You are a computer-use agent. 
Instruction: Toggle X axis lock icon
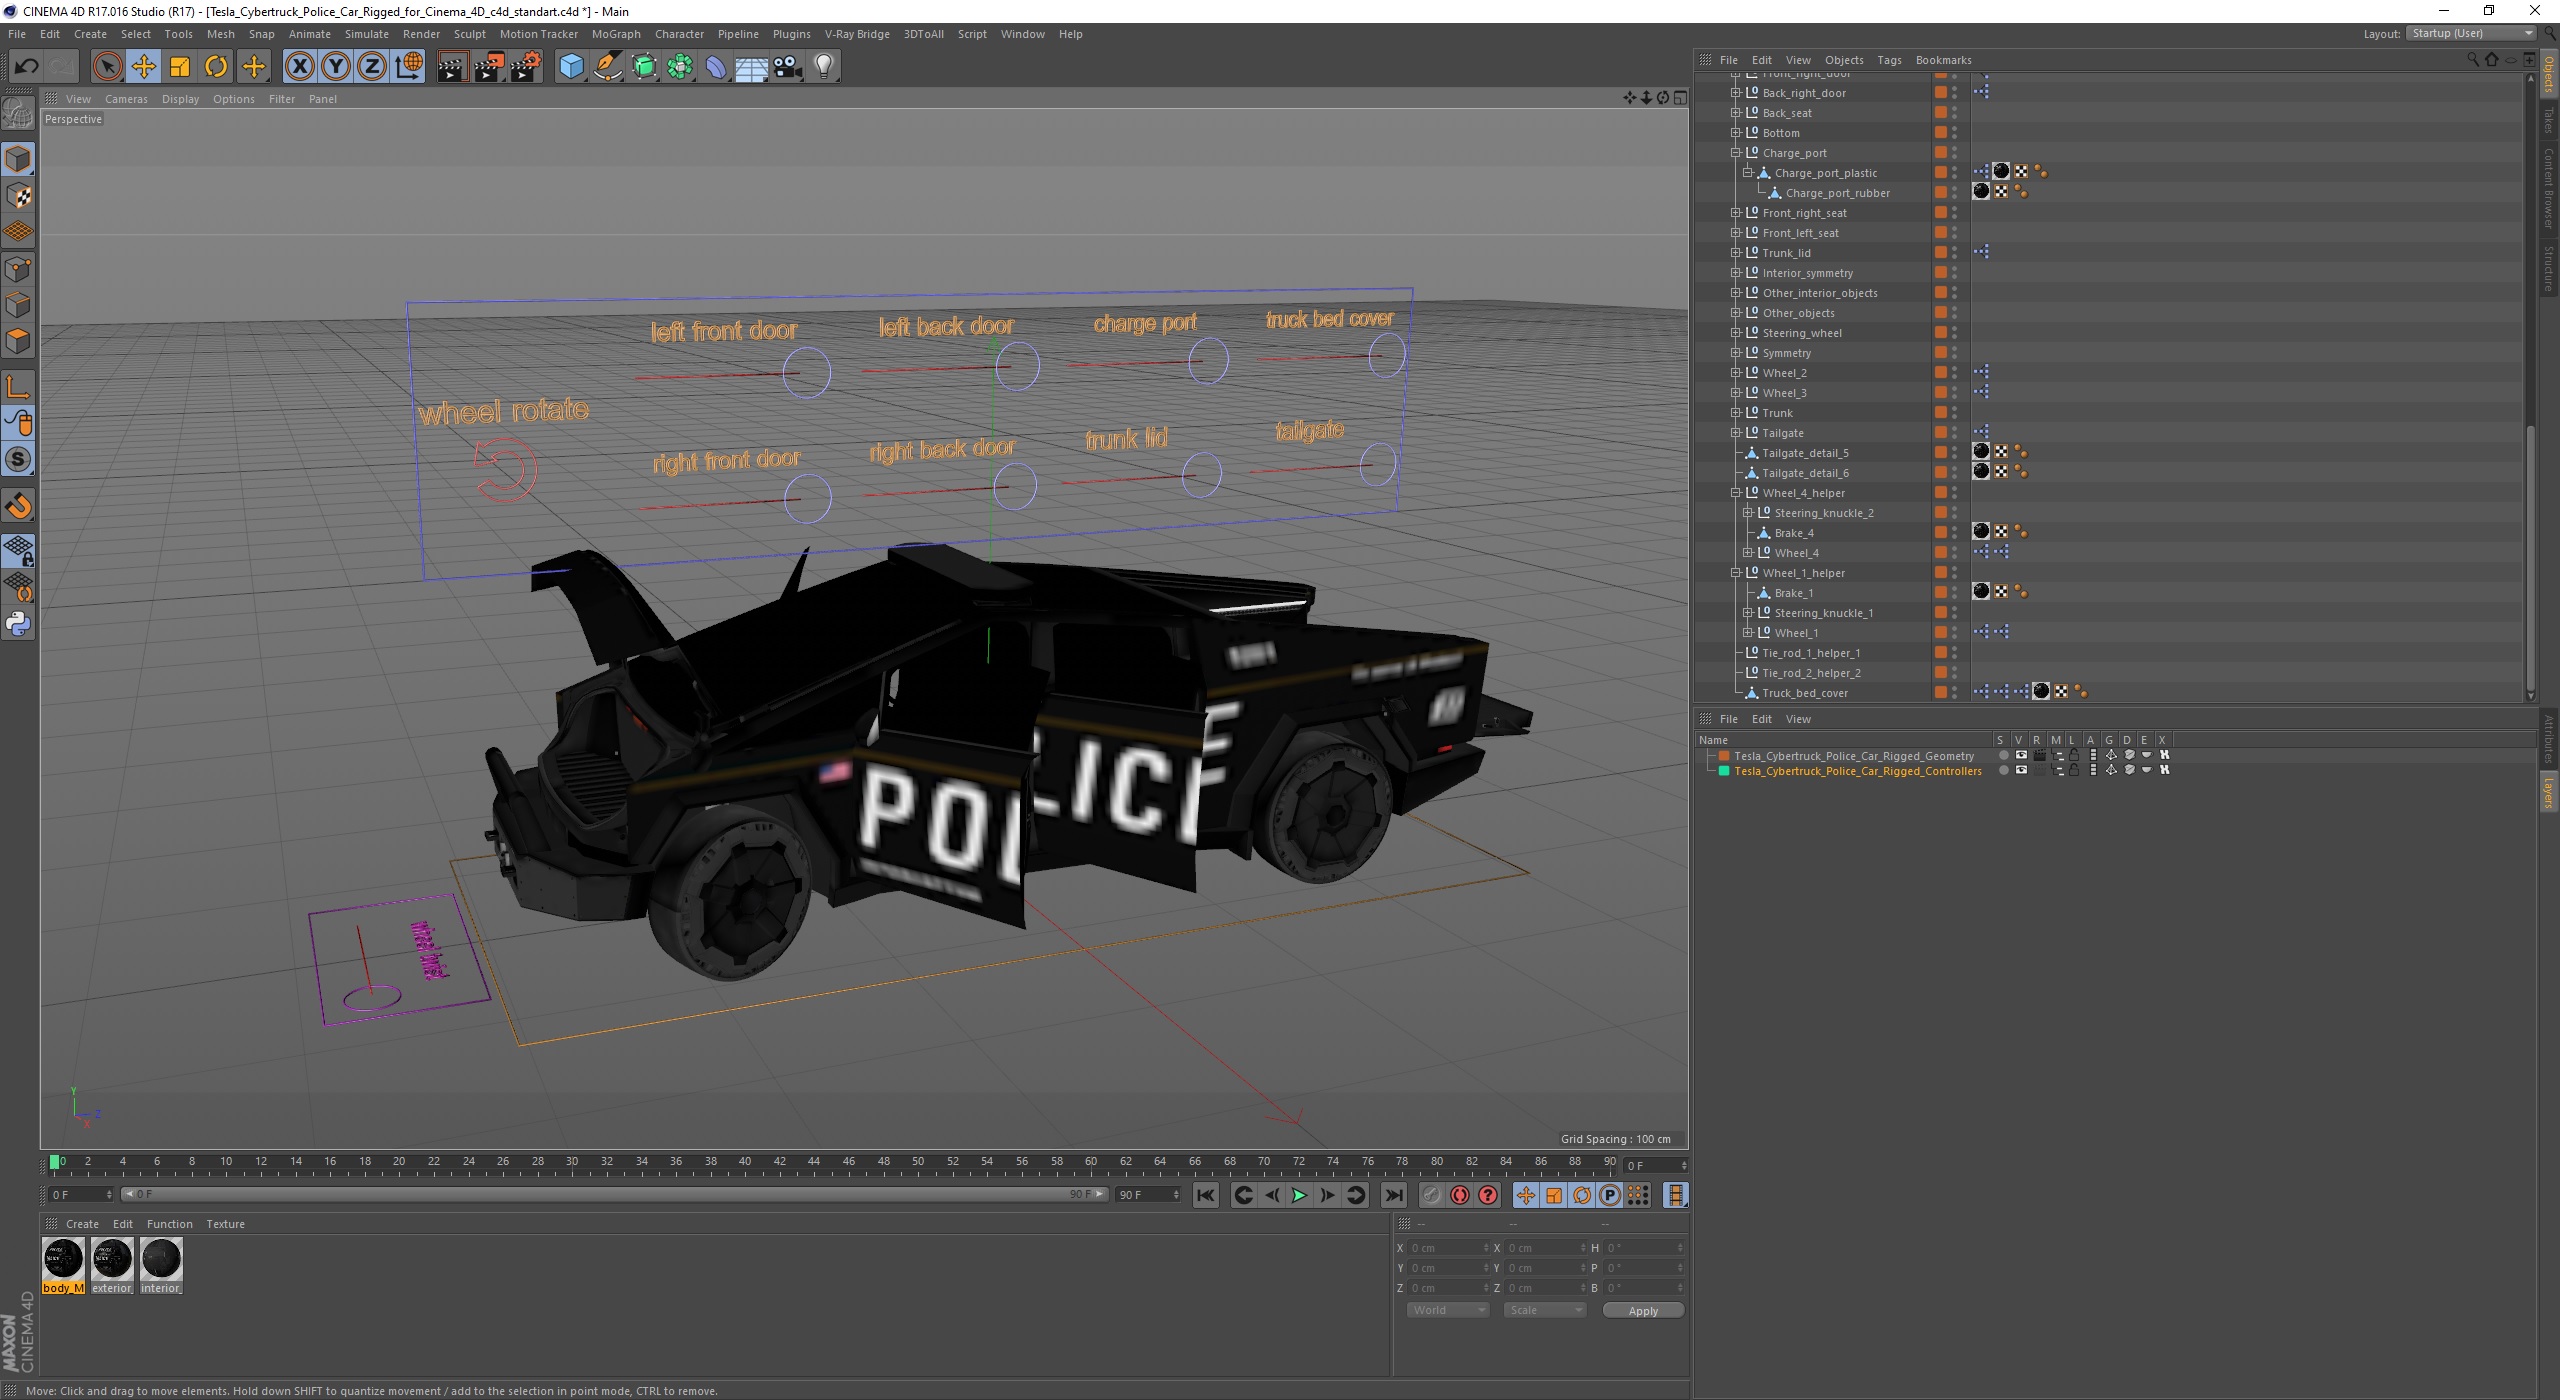click(x=299, y=67)
